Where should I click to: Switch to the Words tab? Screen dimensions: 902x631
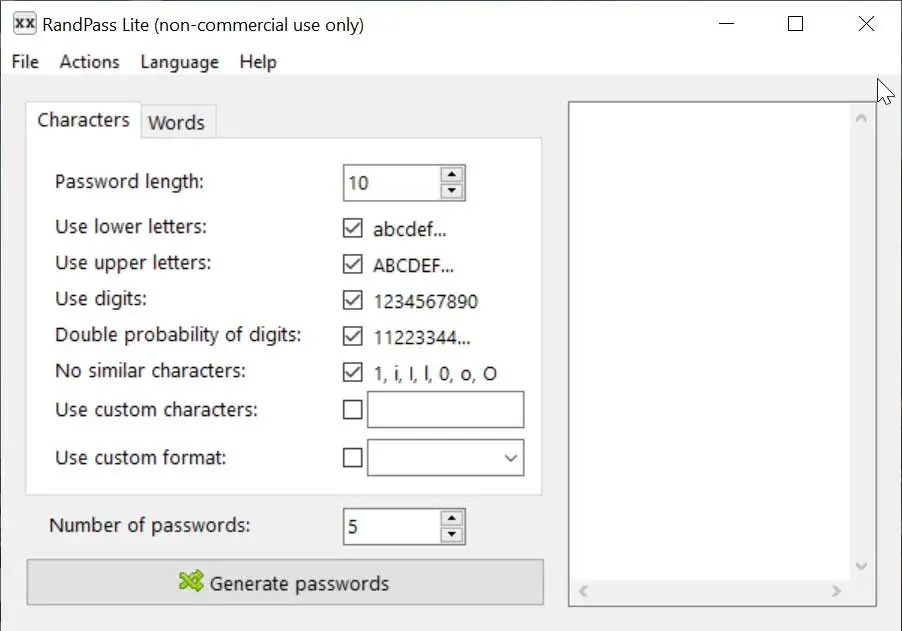(x=176, y=123)
